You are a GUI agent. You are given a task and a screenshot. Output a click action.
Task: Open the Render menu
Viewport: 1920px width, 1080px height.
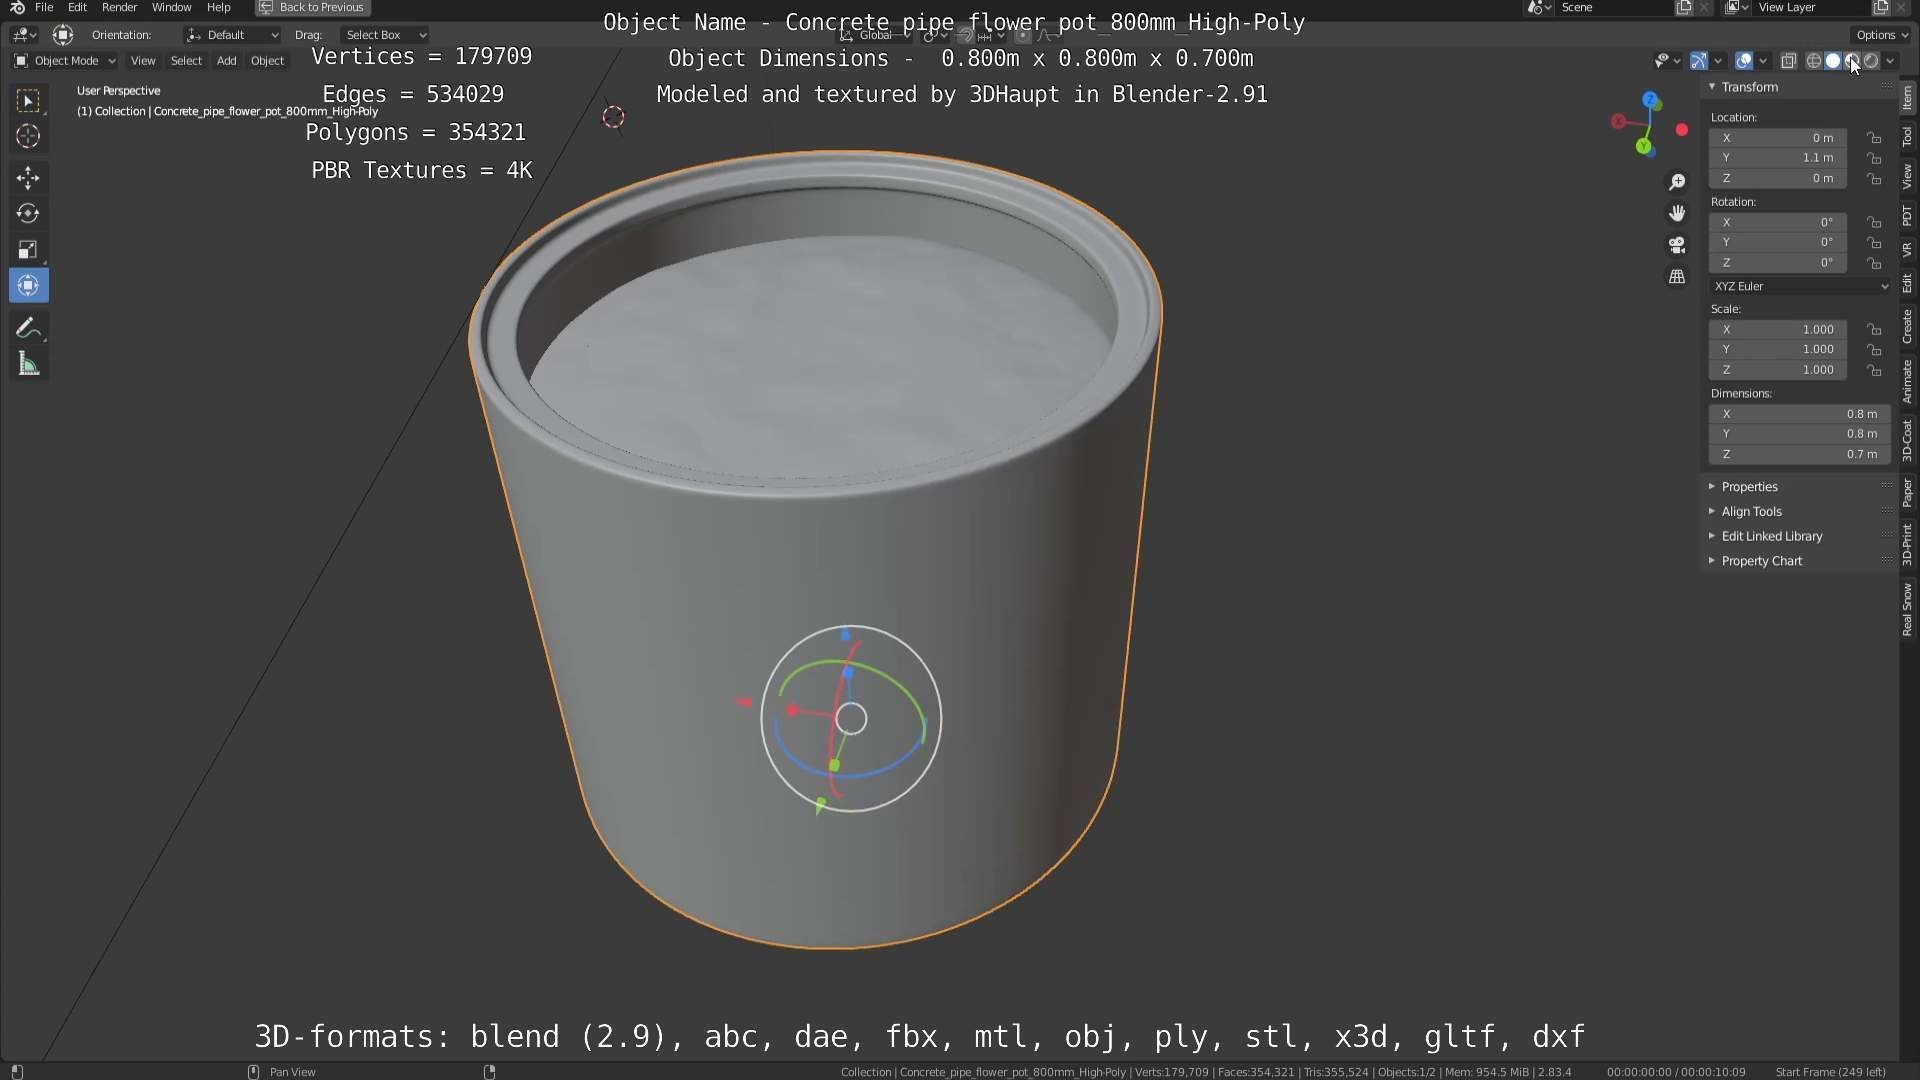click(120, 7)
